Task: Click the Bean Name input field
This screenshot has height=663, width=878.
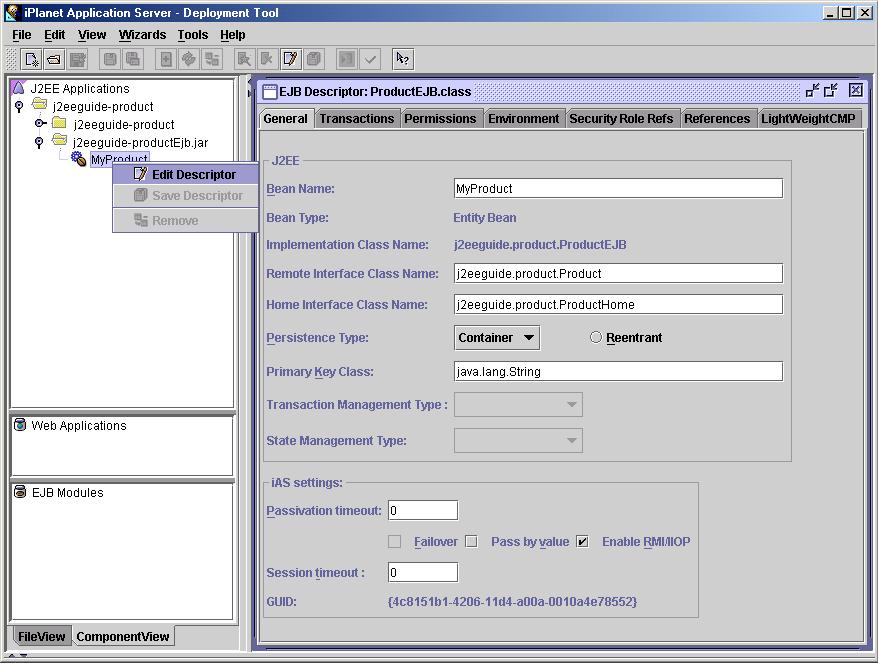Action: coord(618,188)
